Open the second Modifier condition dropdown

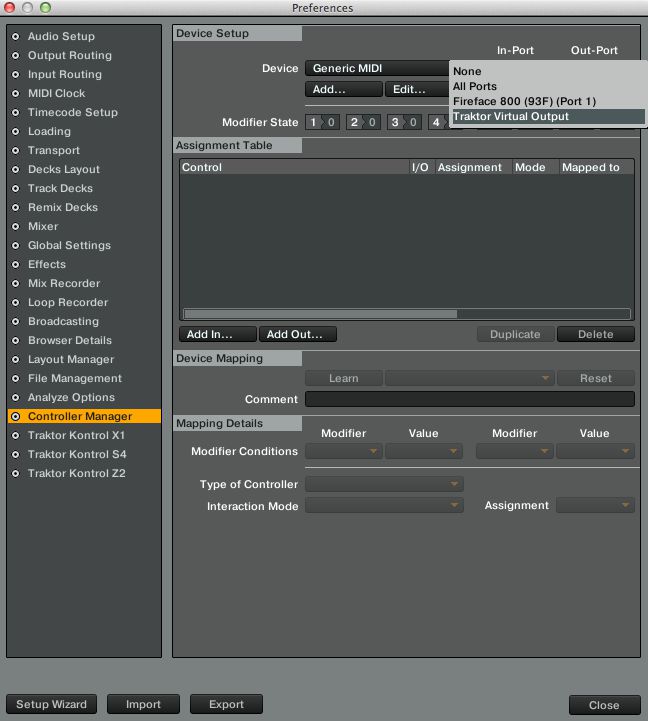click(x=515, y=451)
